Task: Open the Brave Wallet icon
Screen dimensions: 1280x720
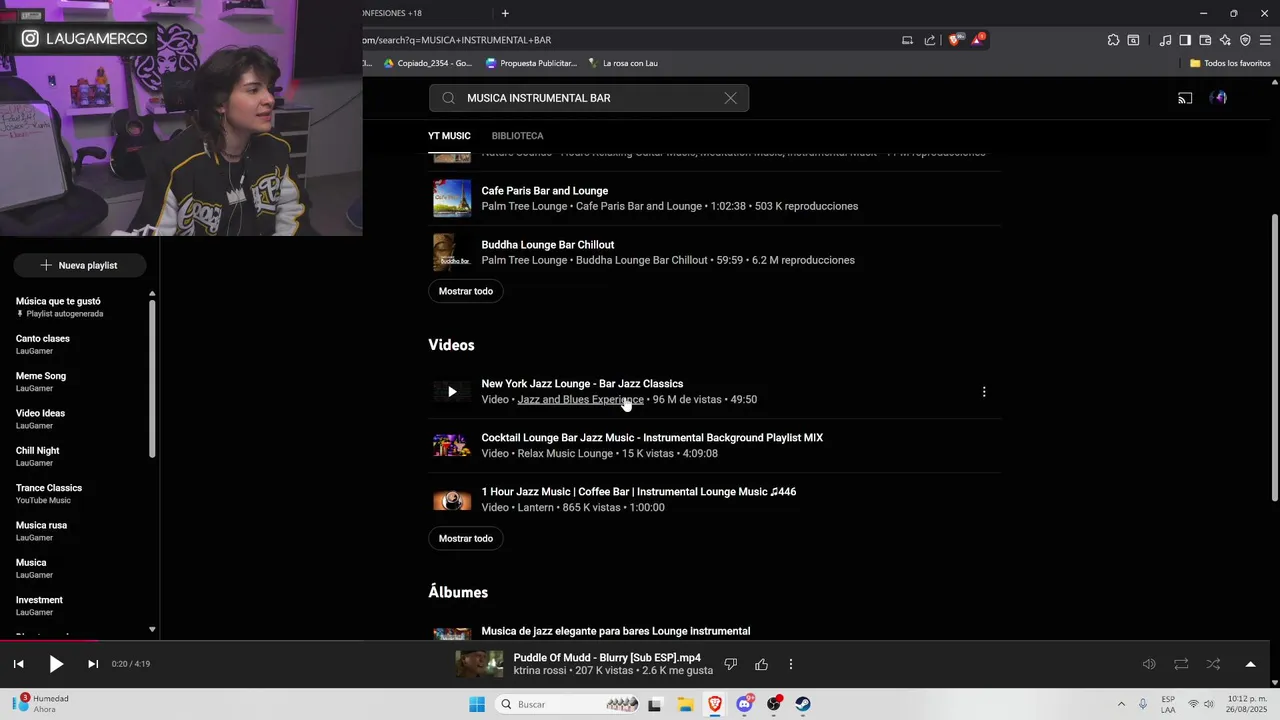Action: (x=1205, y=40)
